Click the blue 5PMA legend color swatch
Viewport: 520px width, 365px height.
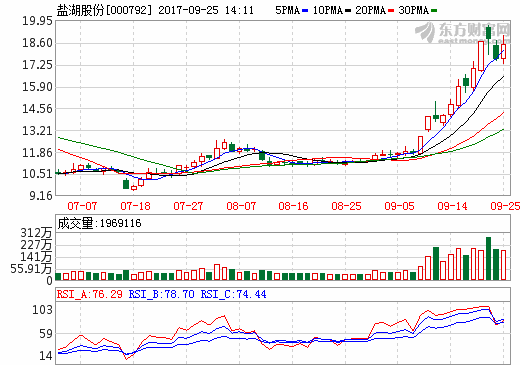[305, 11]
